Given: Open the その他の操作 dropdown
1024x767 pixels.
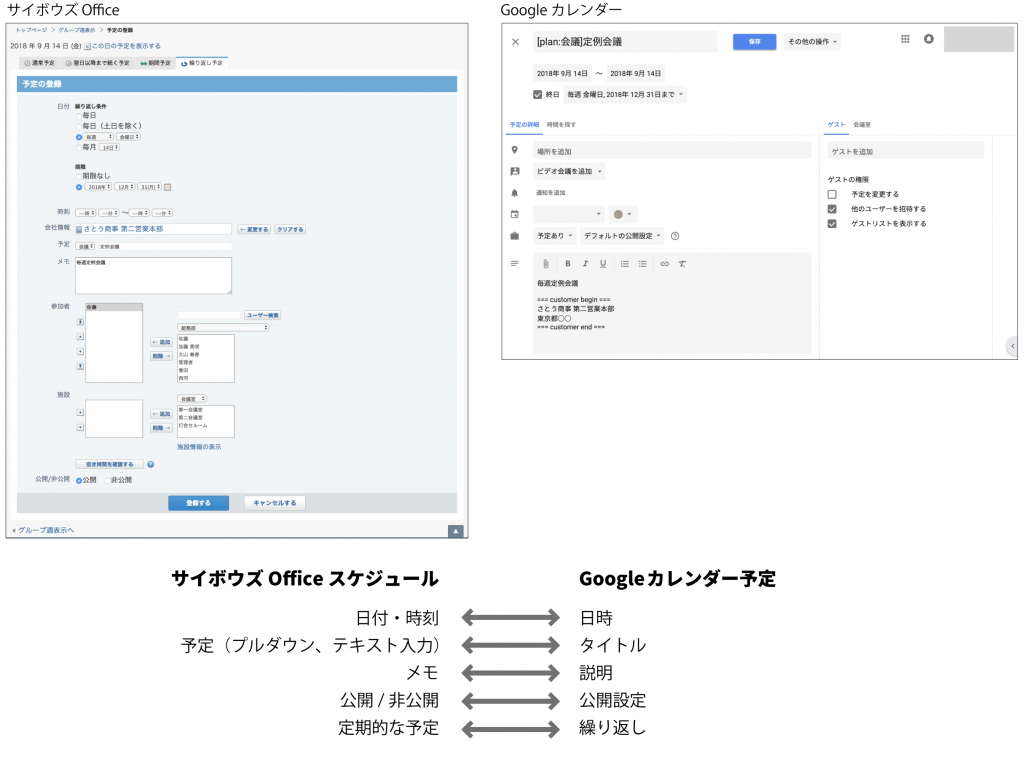Looking at the screenshot, I should pyautogui.click(x=812, y=42).
